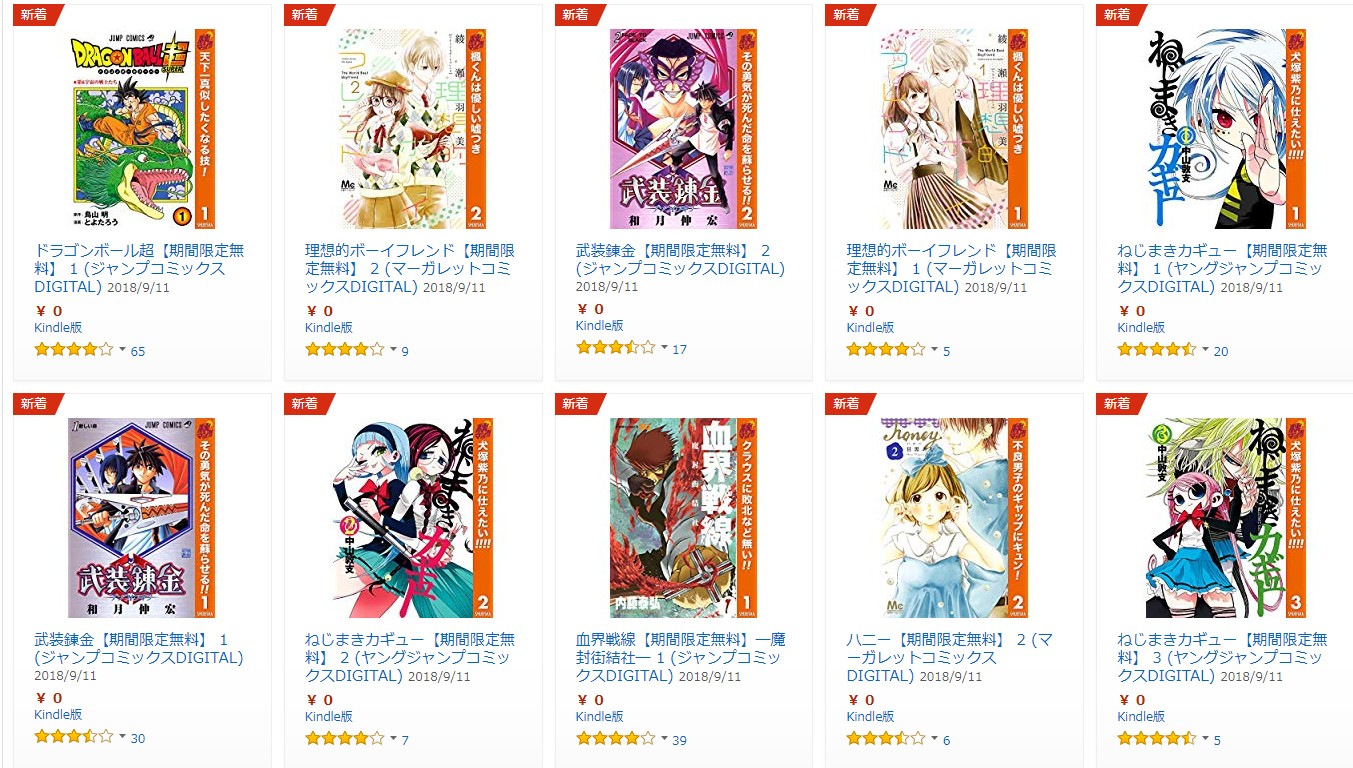Click Kindle版 under ドラゴンボール超 1
The height and width of the screenshot is (768, 1353).
58,327
